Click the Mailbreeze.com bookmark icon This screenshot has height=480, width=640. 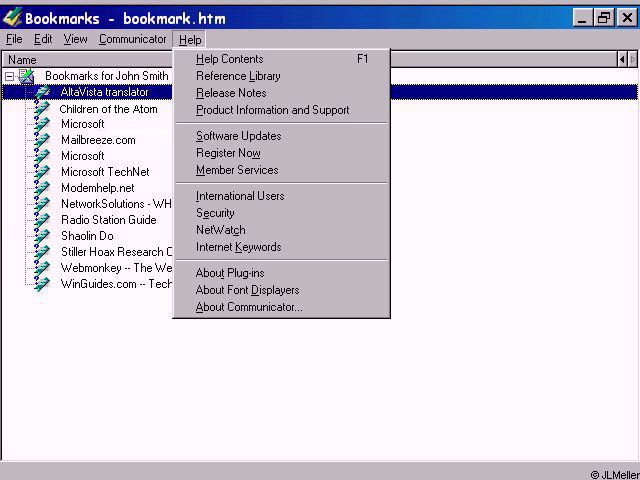42,140
